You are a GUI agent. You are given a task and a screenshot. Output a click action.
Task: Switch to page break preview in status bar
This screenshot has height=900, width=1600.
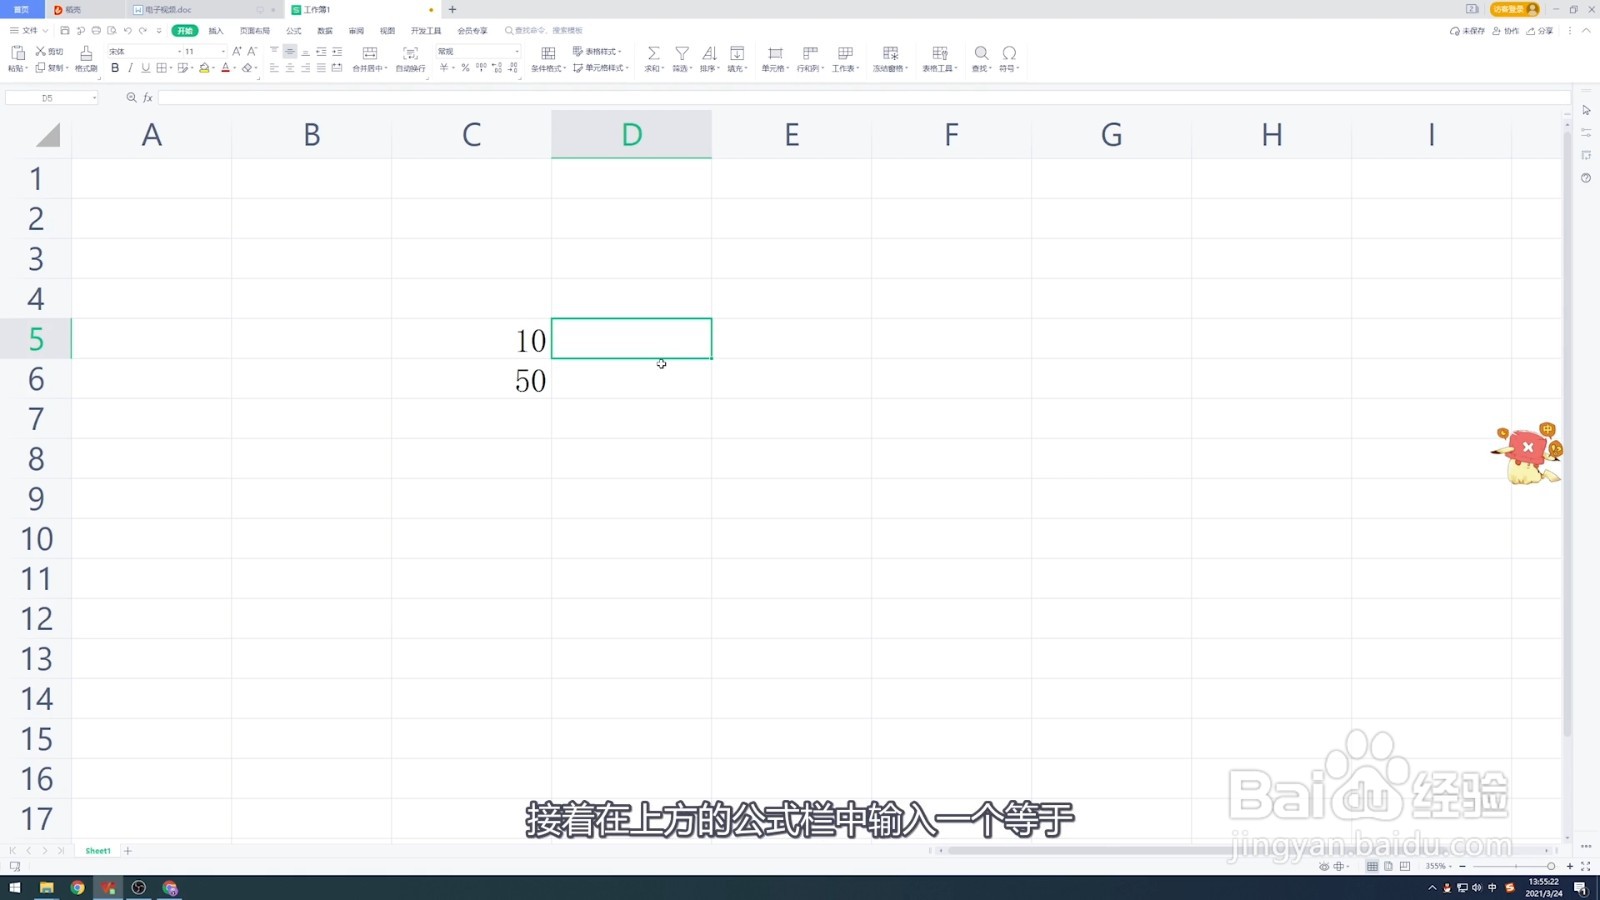pos(1405,866)
